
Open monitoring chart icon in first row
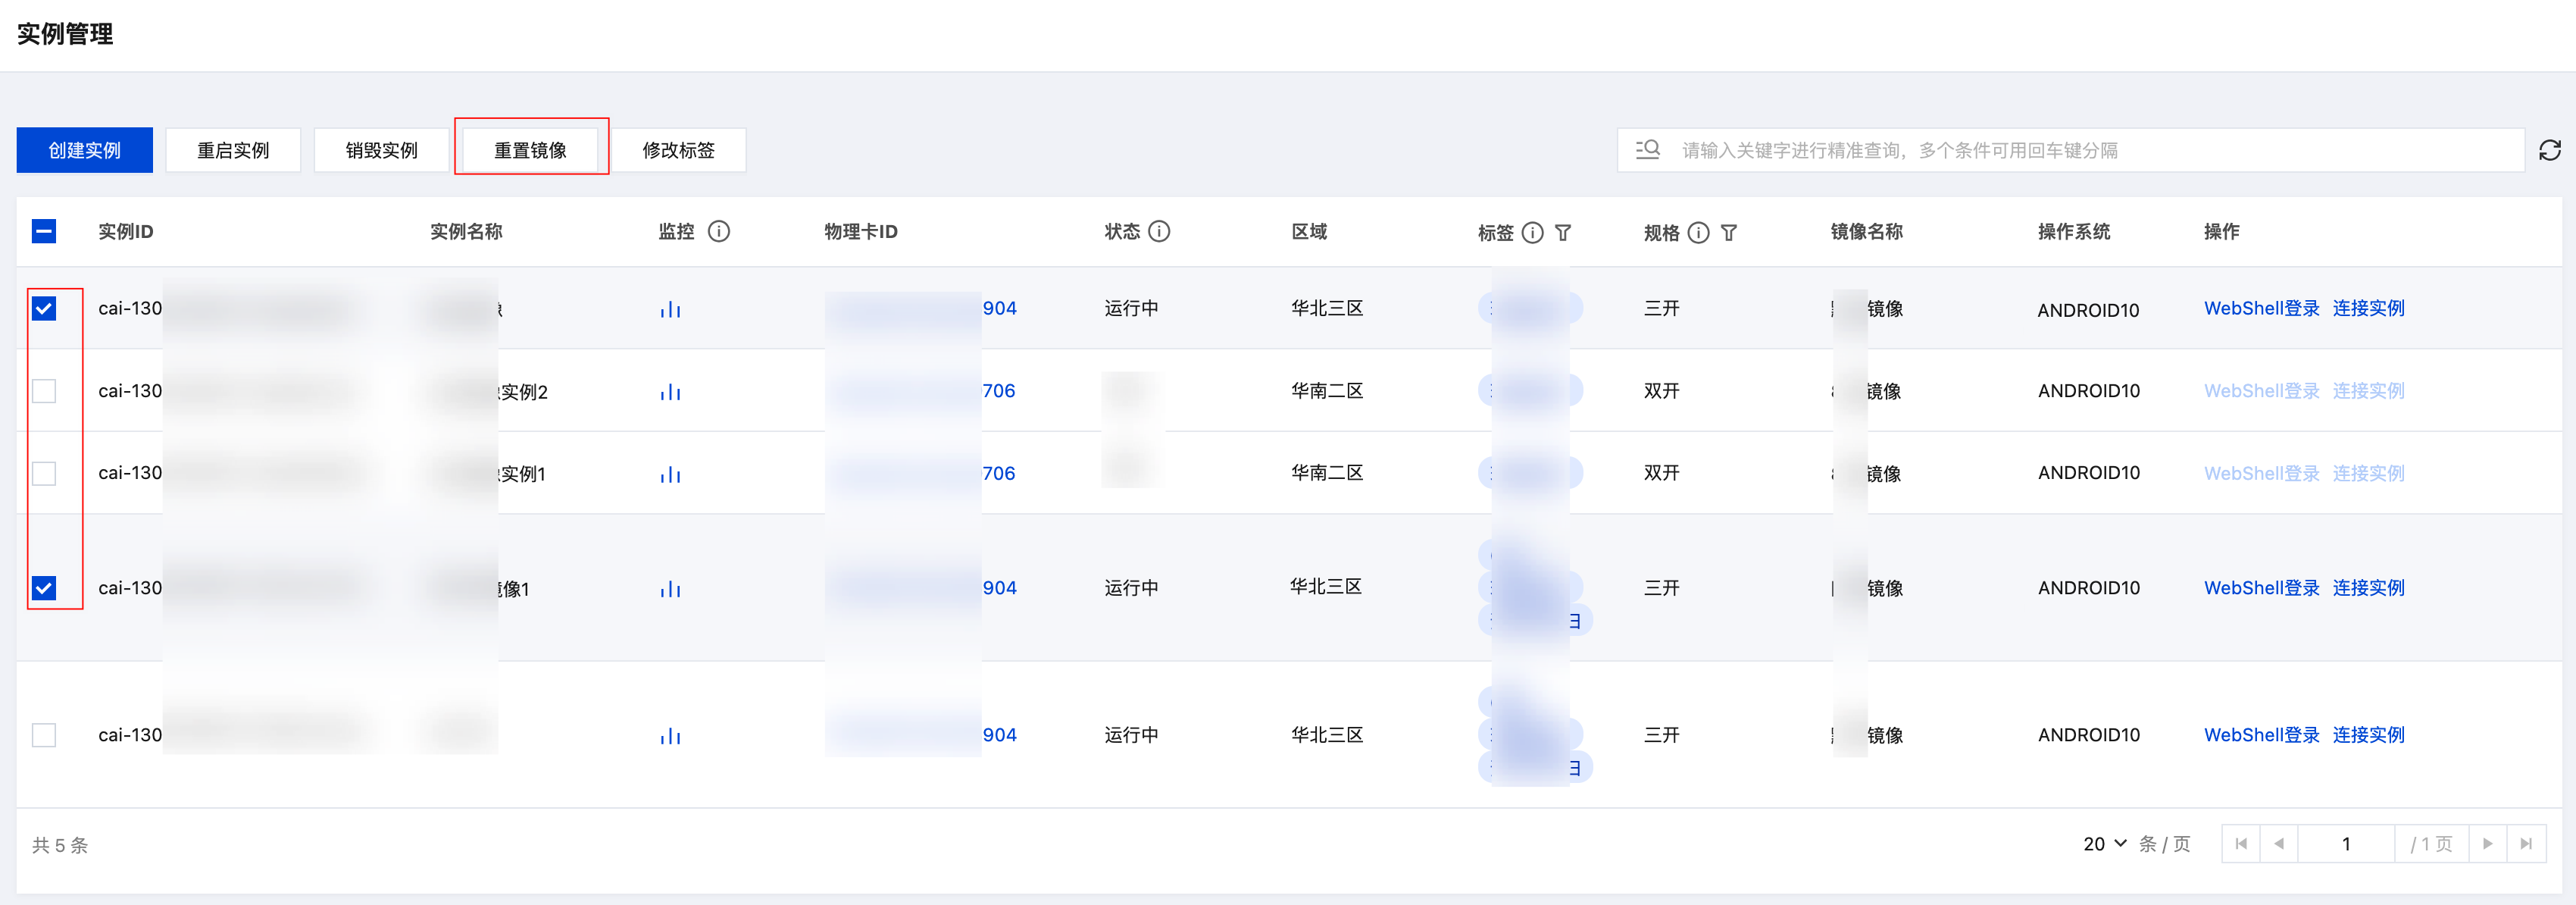[670, 309]
